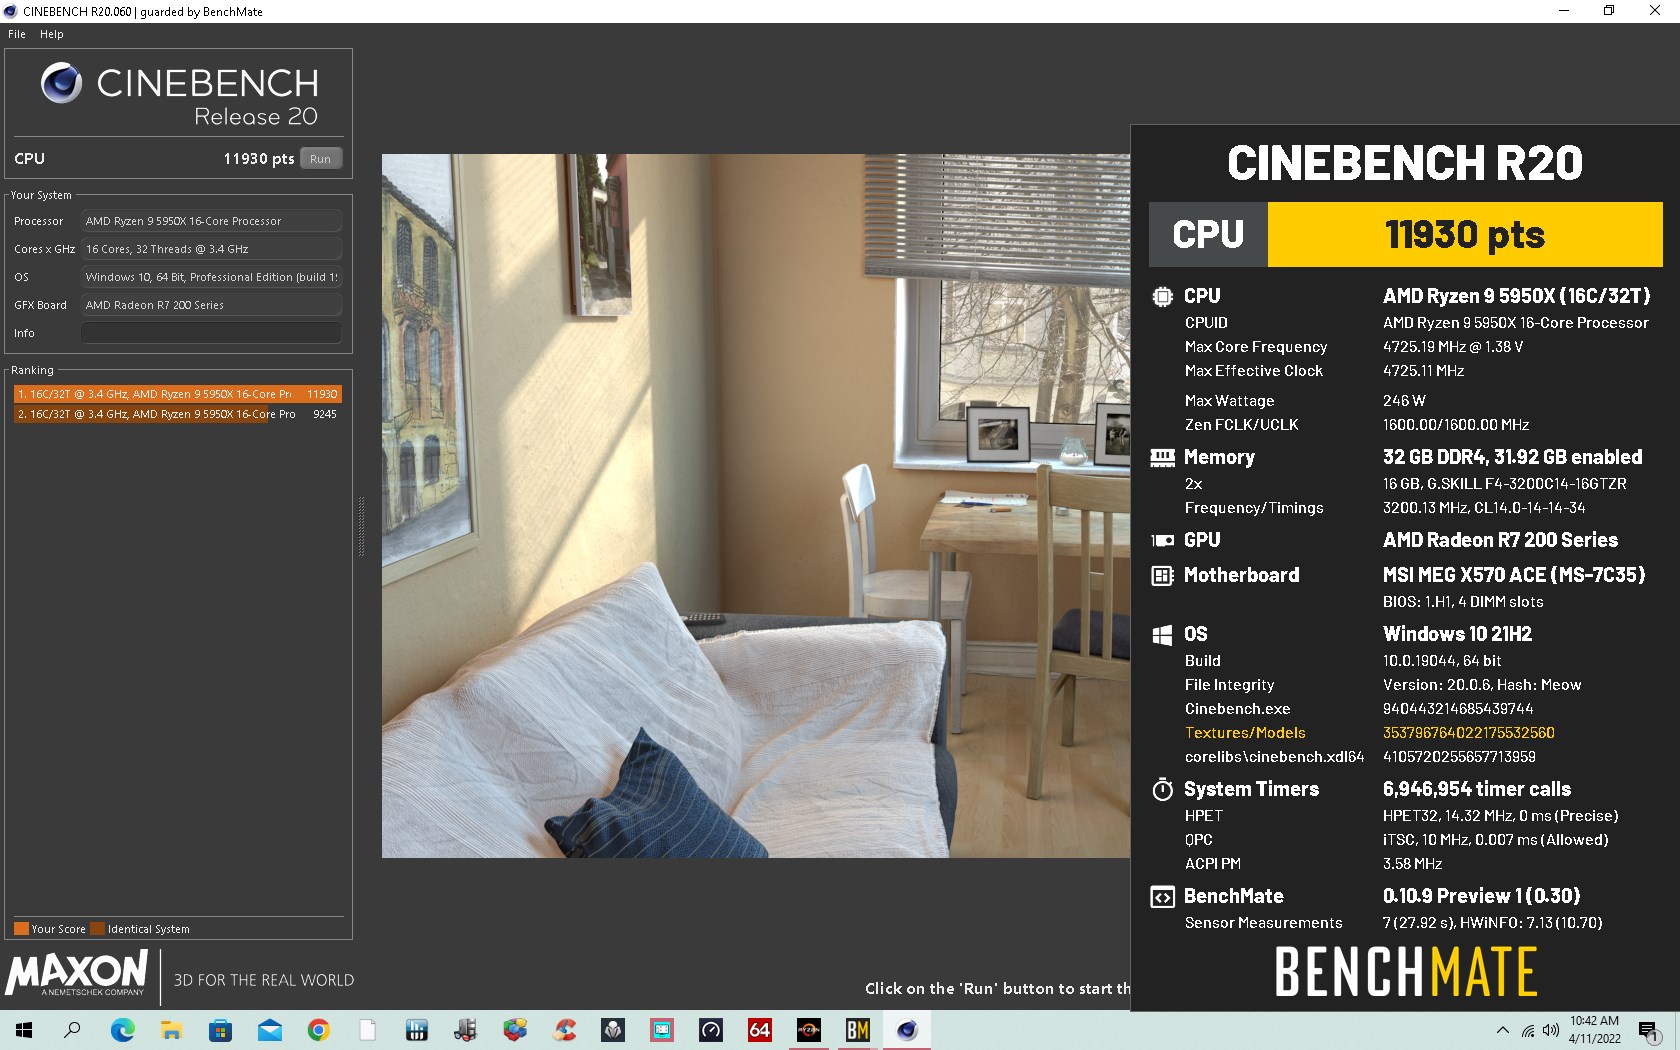1680x1050 pixels.
Task: Click the OS field showing Windows 10
Action: pyautogui.click(x=211, y=277)
